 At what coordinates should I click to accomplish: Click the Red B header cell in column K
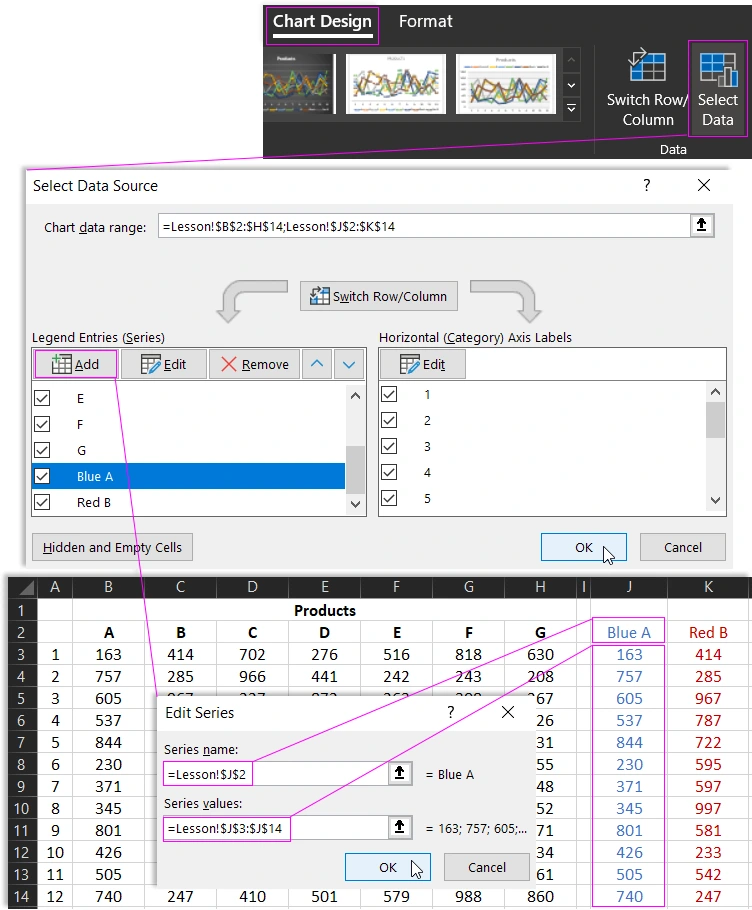tap(708, 632)
